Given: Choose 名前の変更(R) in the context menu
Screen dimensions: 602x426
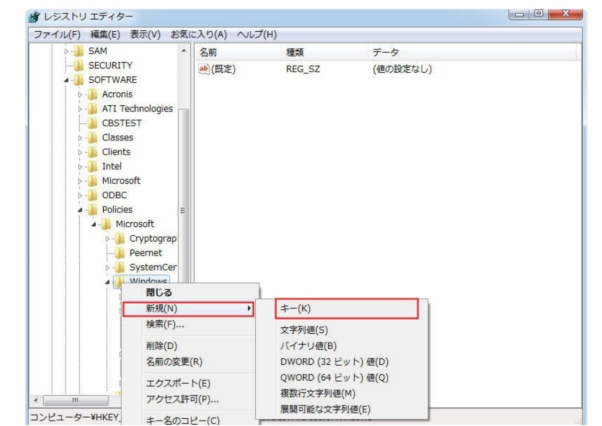Looking at the screenshot, I should coord(190,362).
